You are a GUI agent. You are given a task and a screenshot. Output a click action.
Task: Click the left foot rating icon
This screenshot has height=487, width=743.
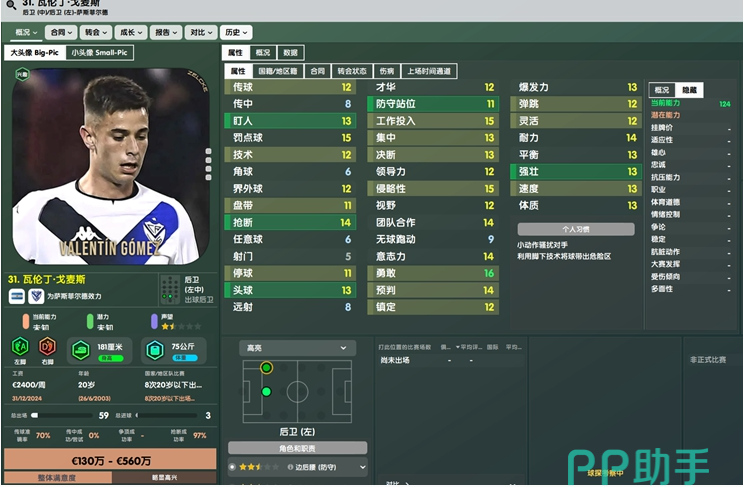(x=20, y=347)
